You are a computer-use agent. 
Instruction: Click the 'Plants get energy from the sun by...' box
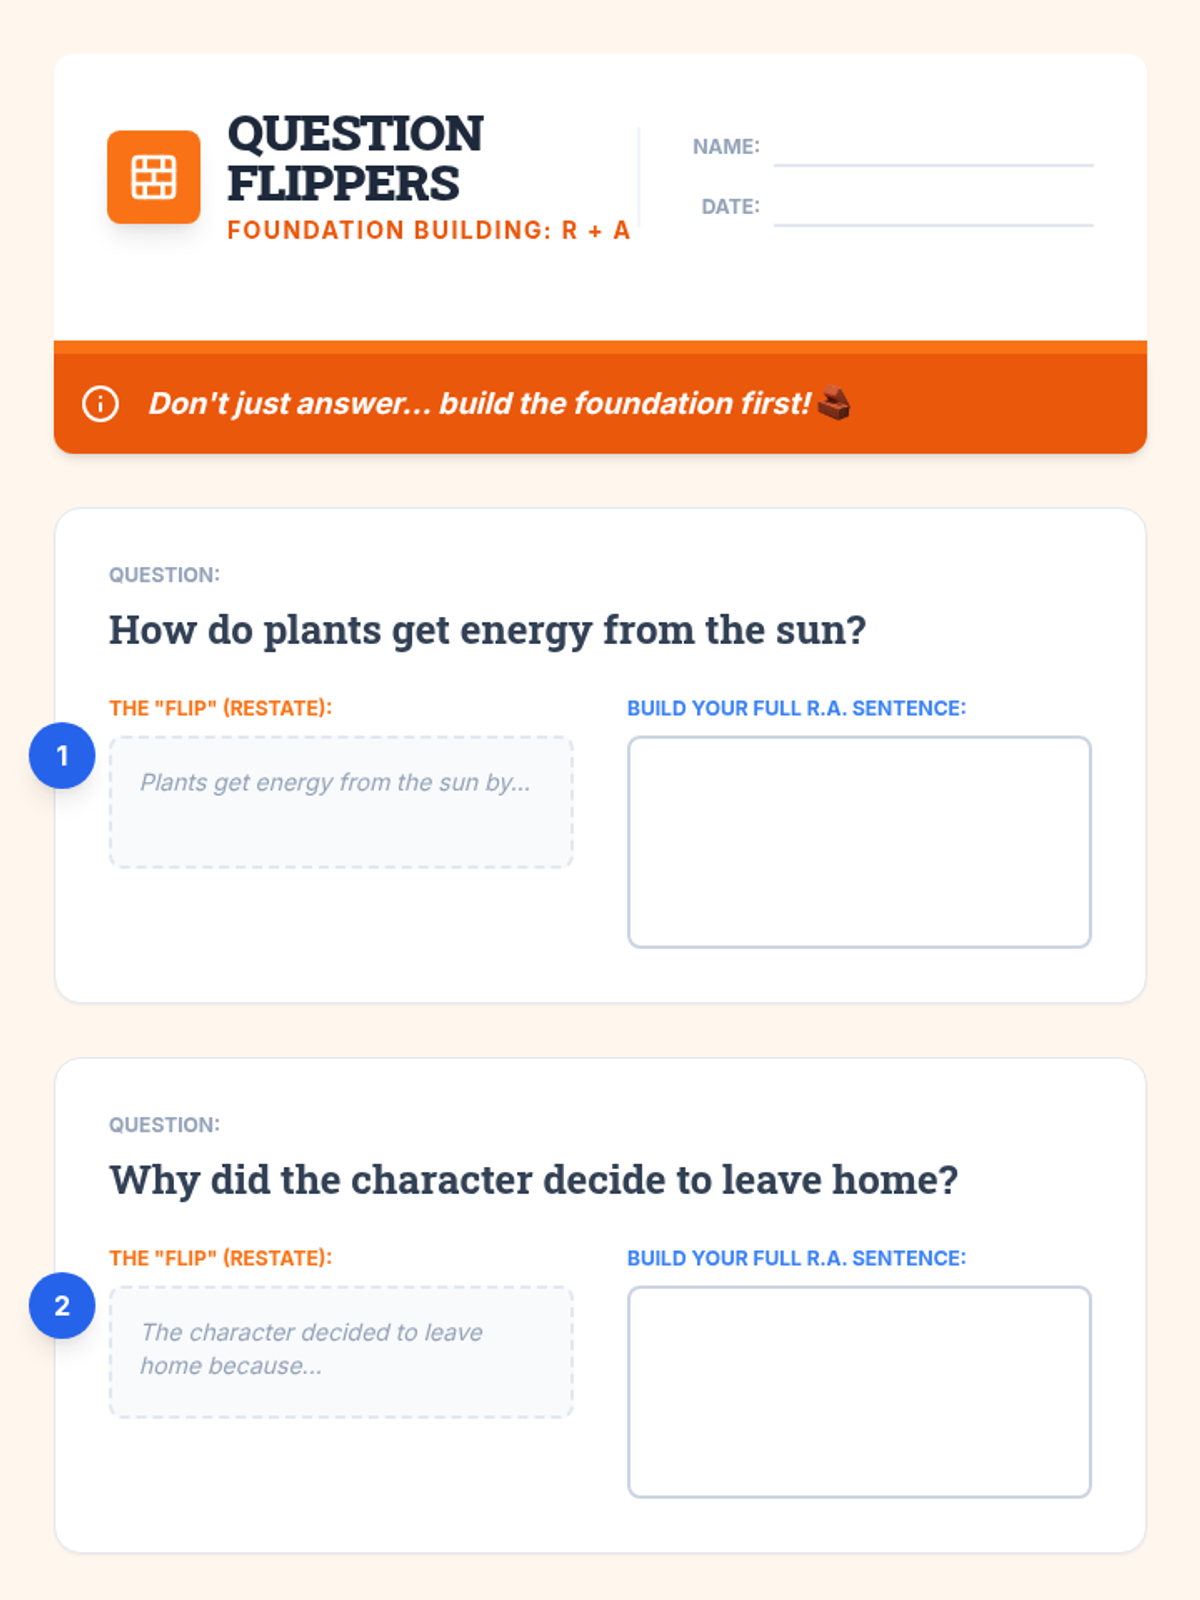click(341, 802)
